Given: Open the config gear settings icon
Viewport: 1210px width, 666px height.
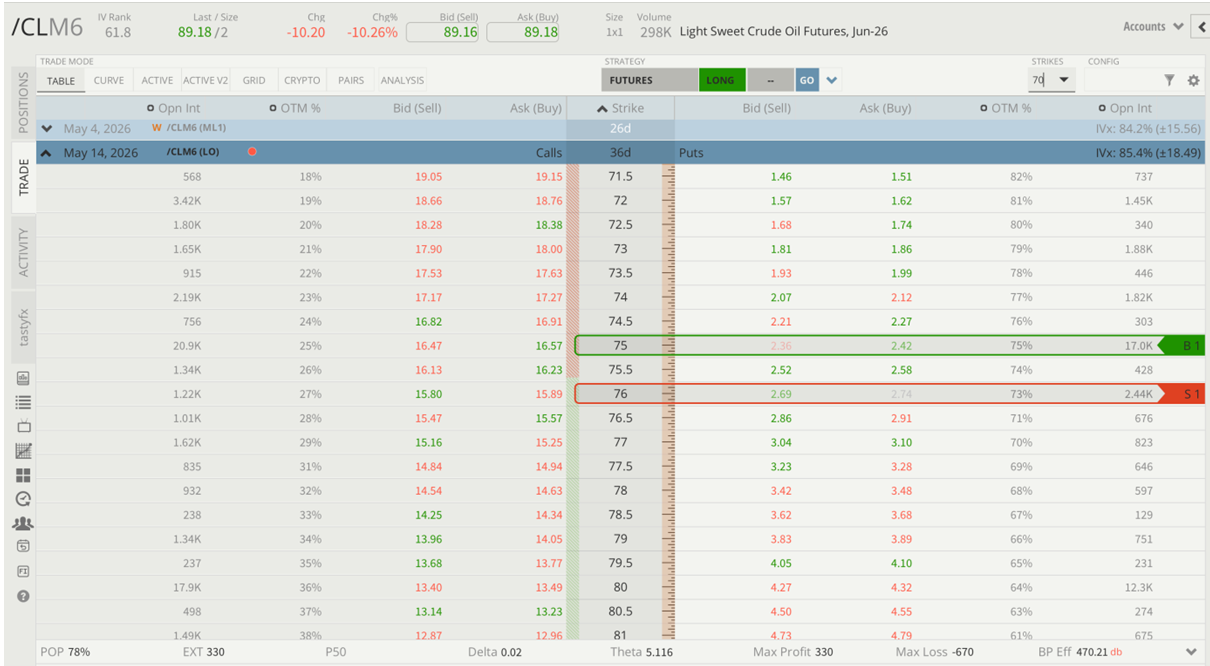Looking at the screenshot, I should (x=1192, y=80).
